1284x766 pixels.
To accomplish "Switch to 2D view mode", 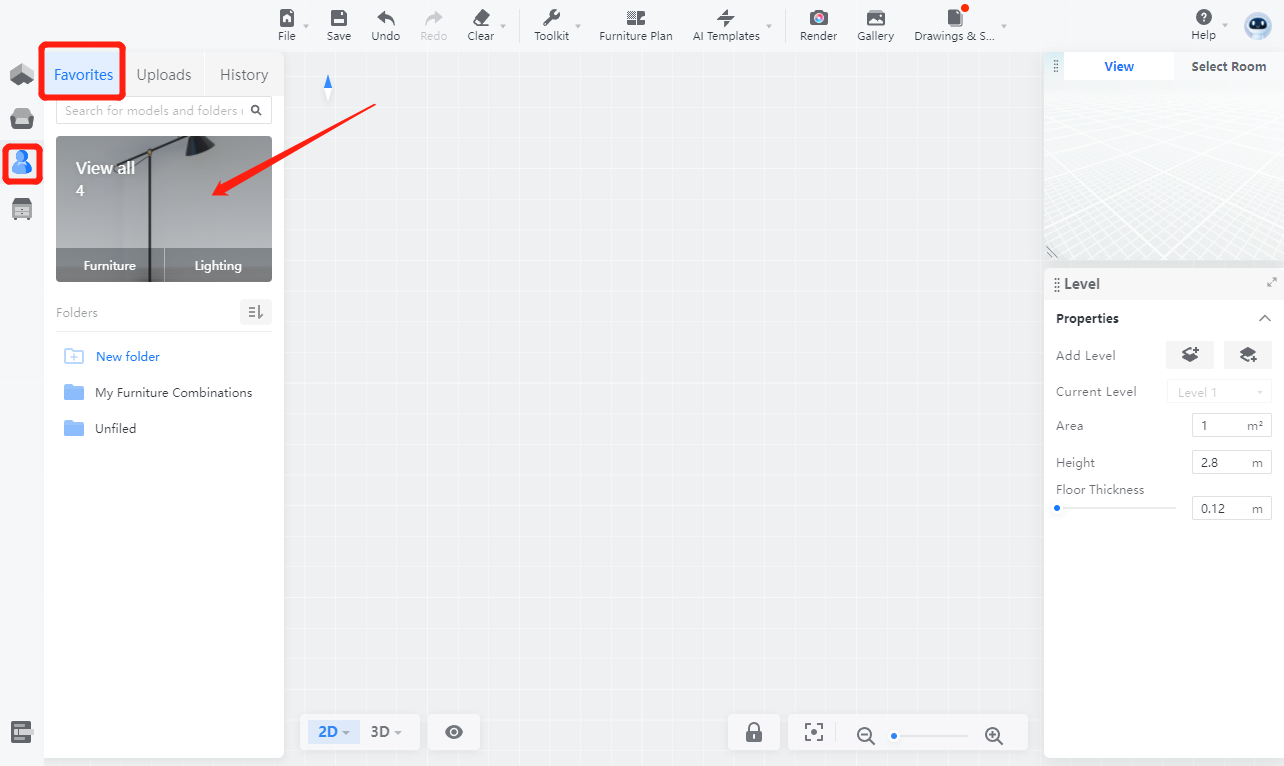I will tap(328, 732).
